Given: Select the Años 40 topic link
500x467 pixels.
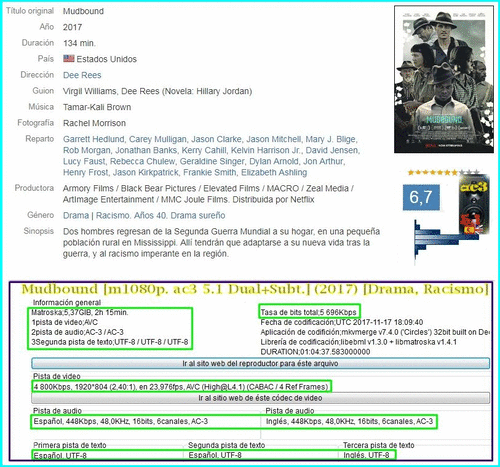Looking at the screenshot, I should coord(150,215).
